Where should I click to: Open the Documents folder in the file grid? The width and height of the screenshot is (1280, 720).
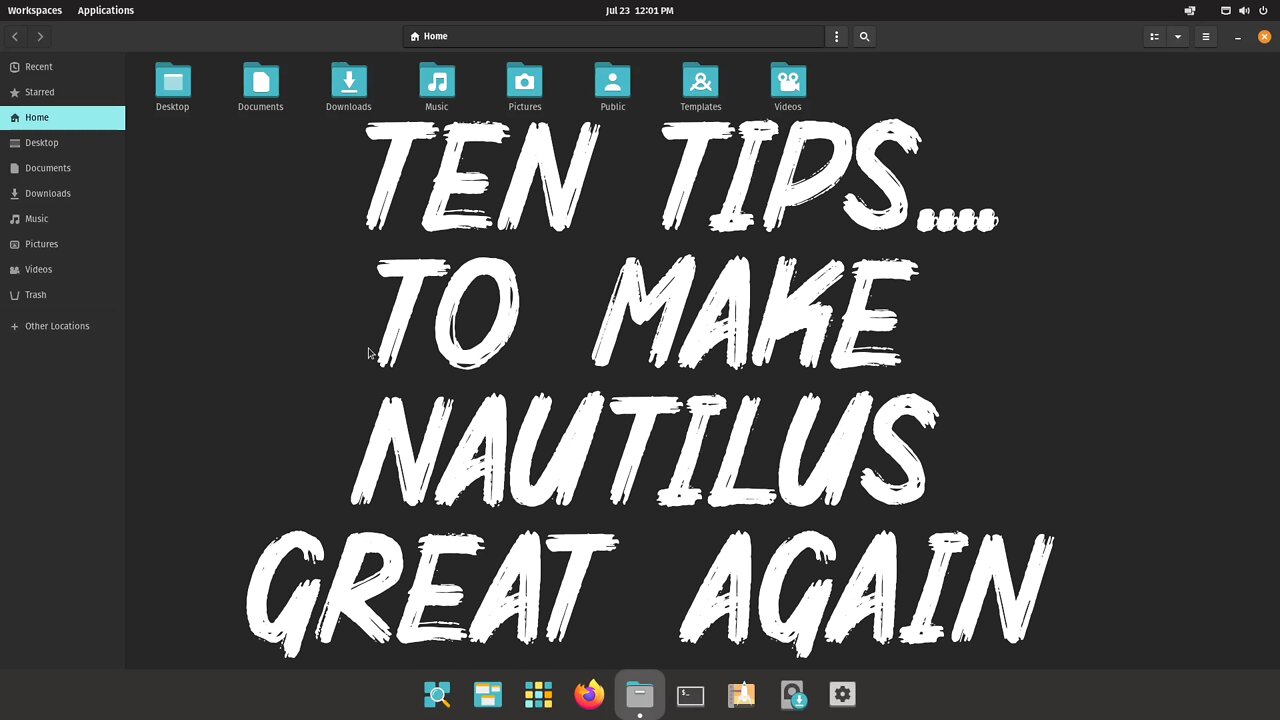pyautogui.click(x=260, y=87)
